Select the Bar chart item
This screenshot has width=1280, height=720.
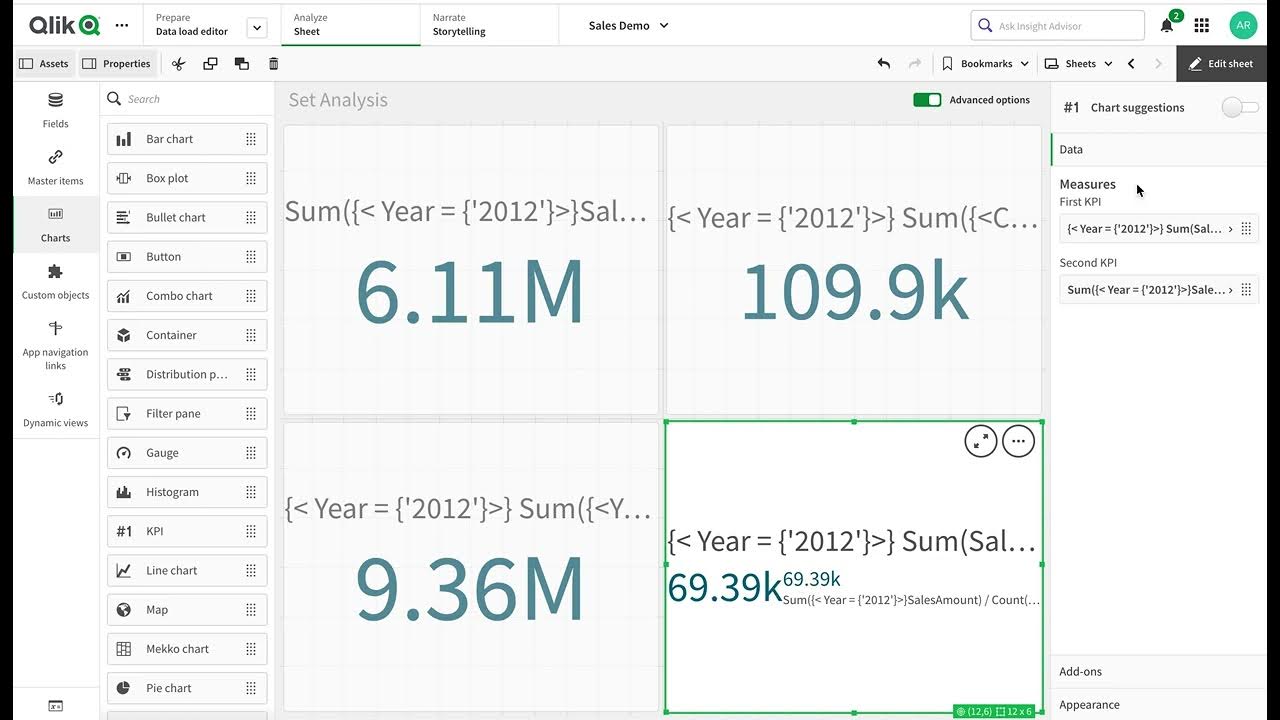pos(187,139)
